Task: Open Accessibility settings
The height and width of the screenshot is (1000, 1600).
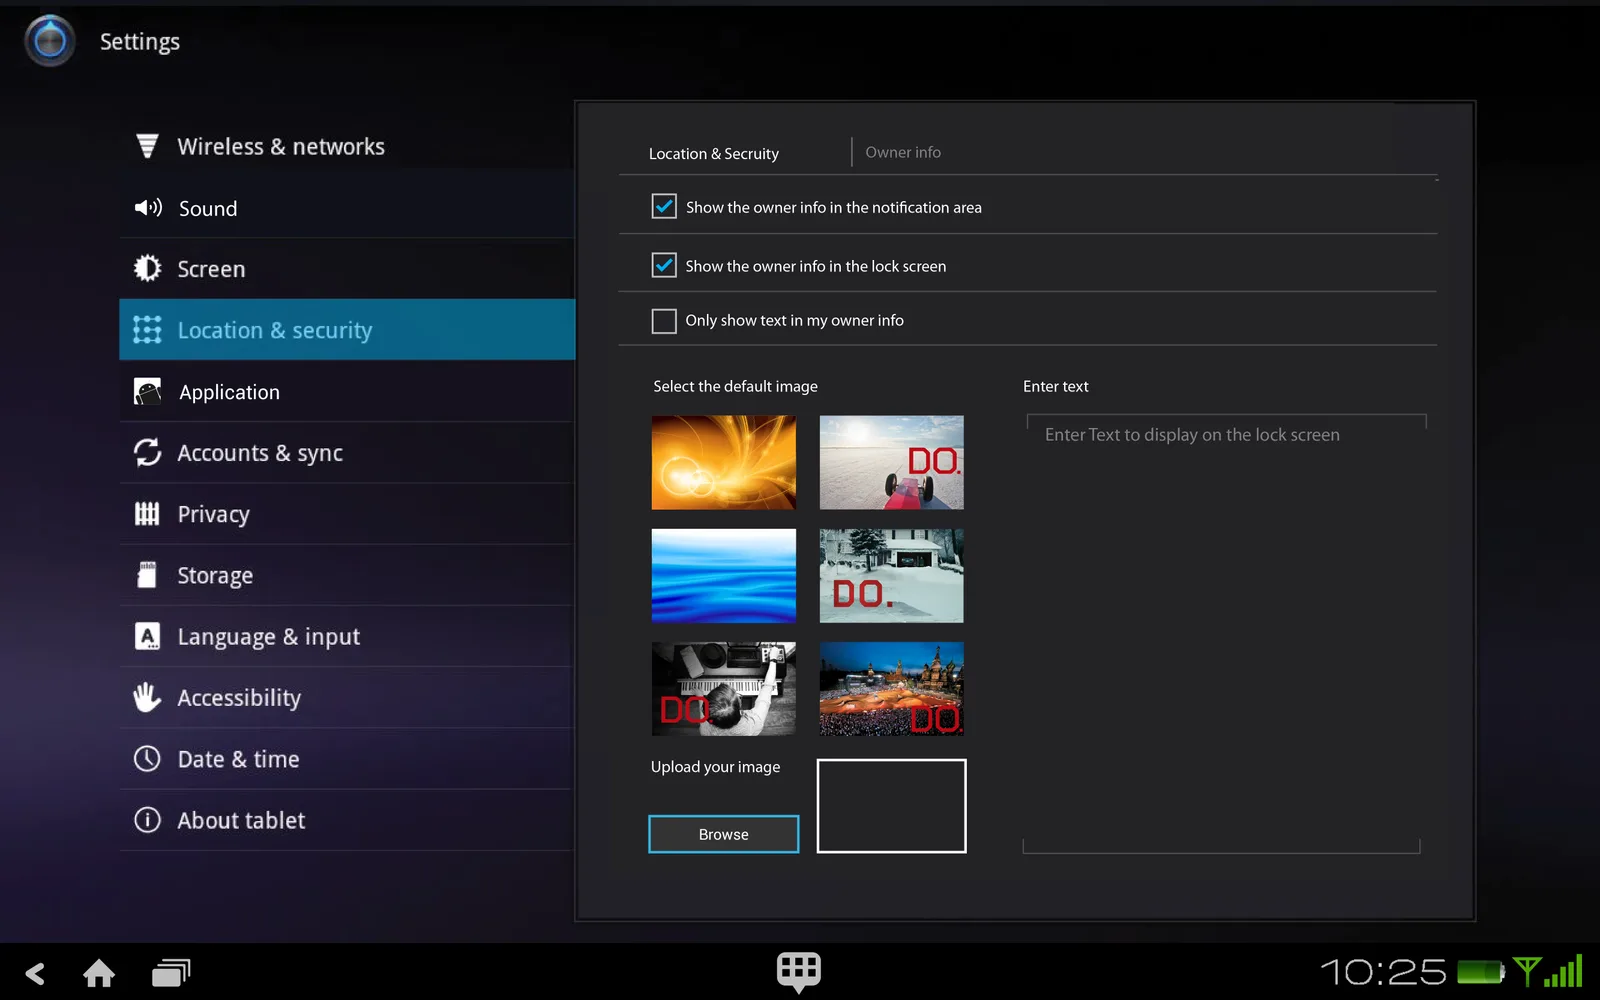Action: (347, 697)
